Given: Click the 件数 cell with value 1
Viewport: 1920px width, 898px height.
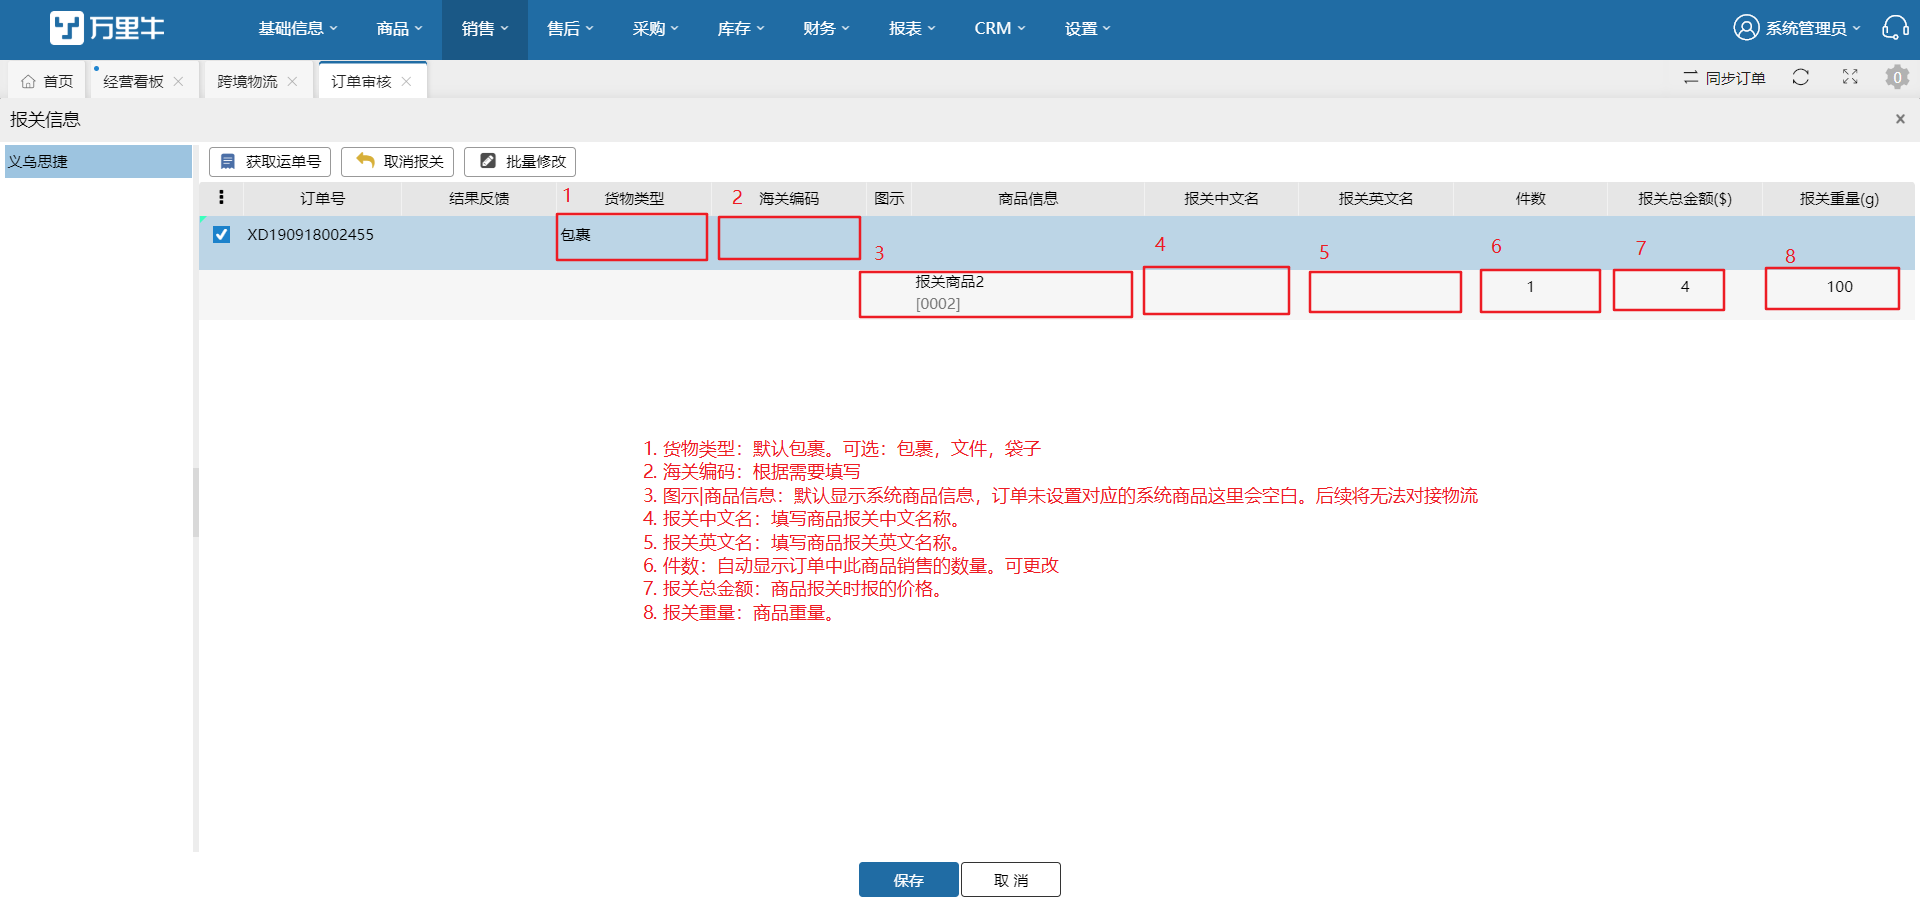Looking at the screenshot, I should tap(1540, 291).
